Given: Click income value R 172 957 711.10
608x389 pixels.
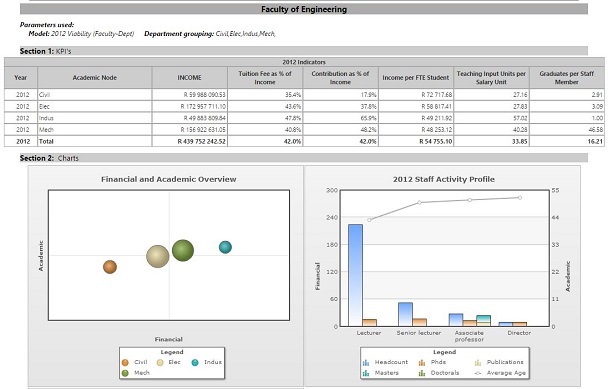Looking at the screenshot, I should pyautogui.click(x=203, y=106).
